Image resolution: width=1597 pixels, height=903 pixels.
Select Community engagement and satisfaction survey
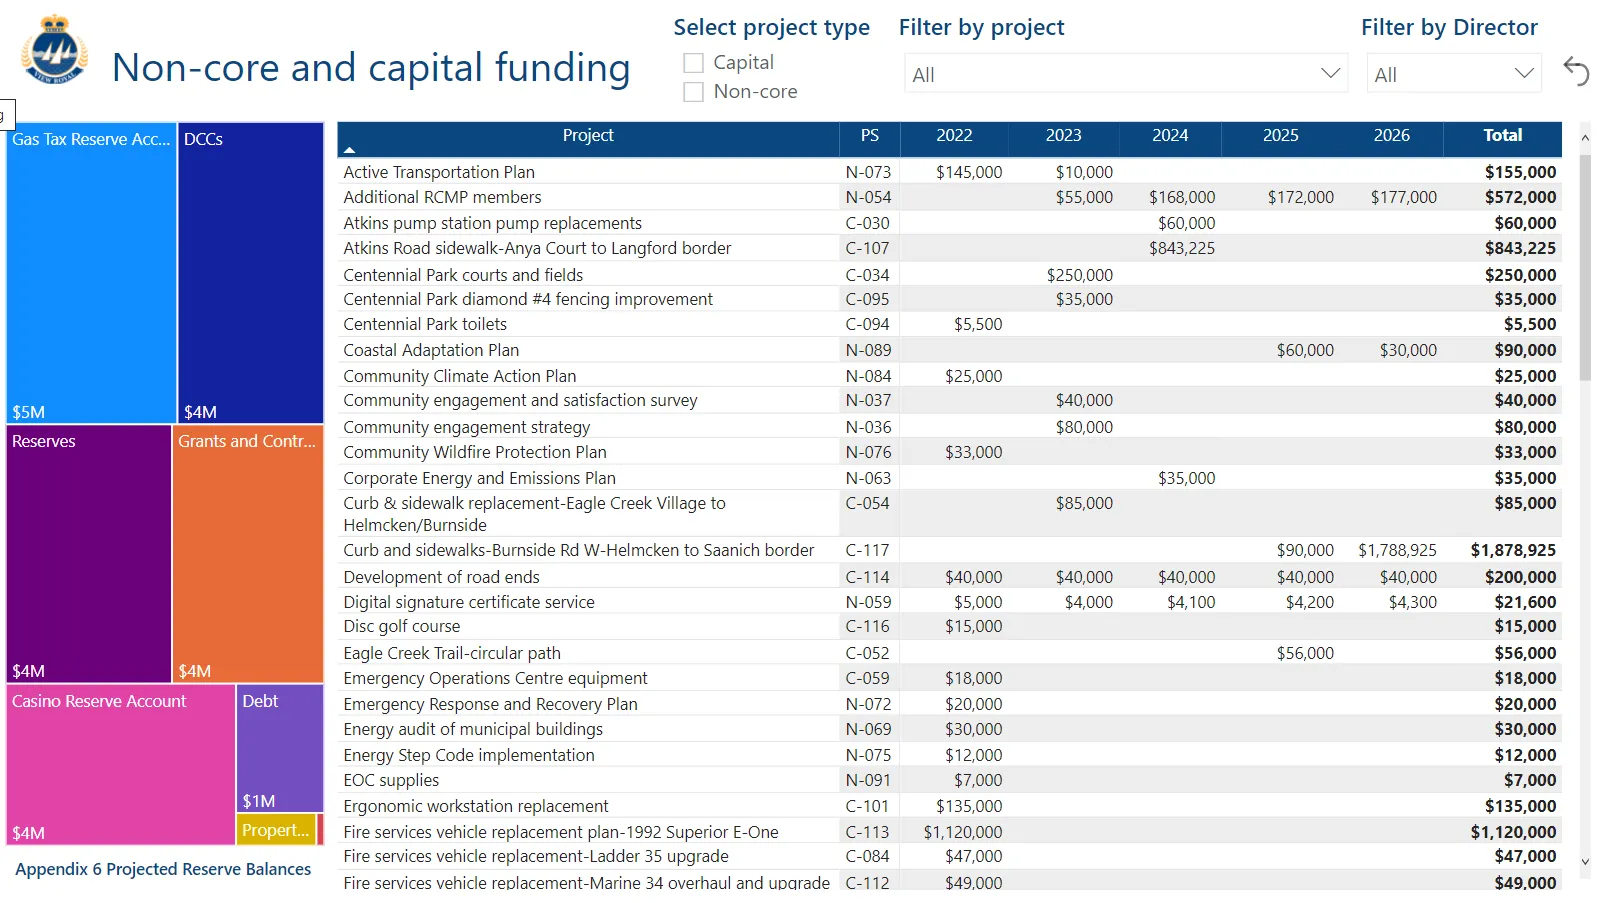click(x=950, y=400)
